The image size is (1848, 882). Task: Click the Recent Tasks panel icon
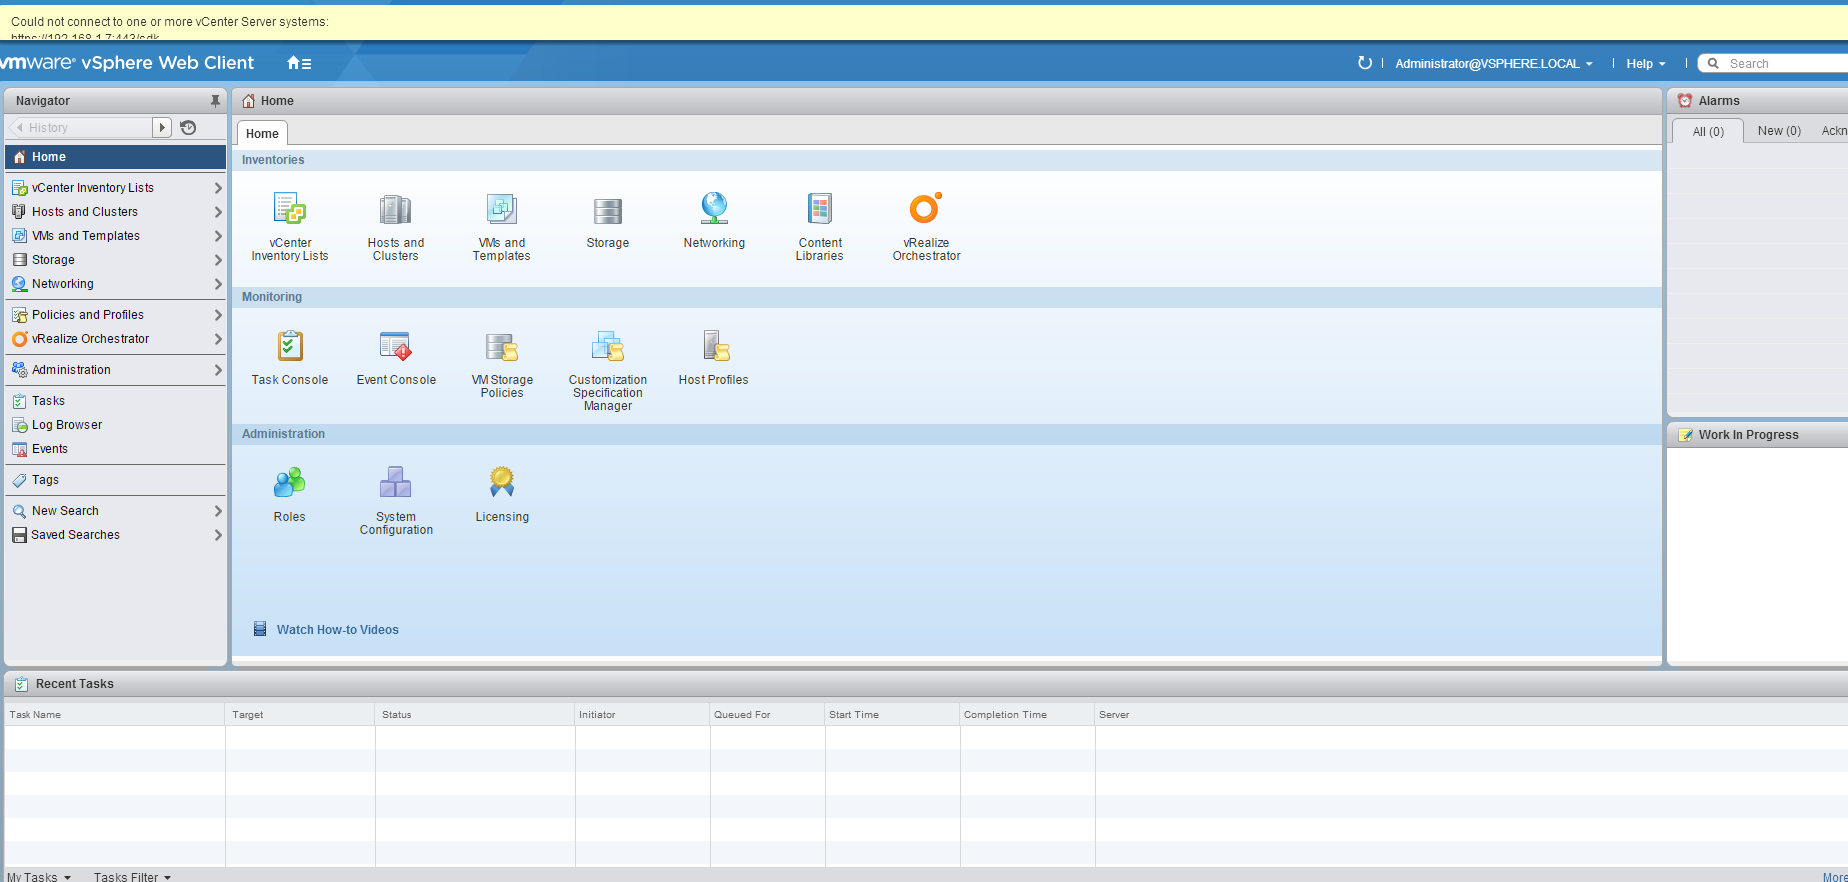click(x=21, y=684)
